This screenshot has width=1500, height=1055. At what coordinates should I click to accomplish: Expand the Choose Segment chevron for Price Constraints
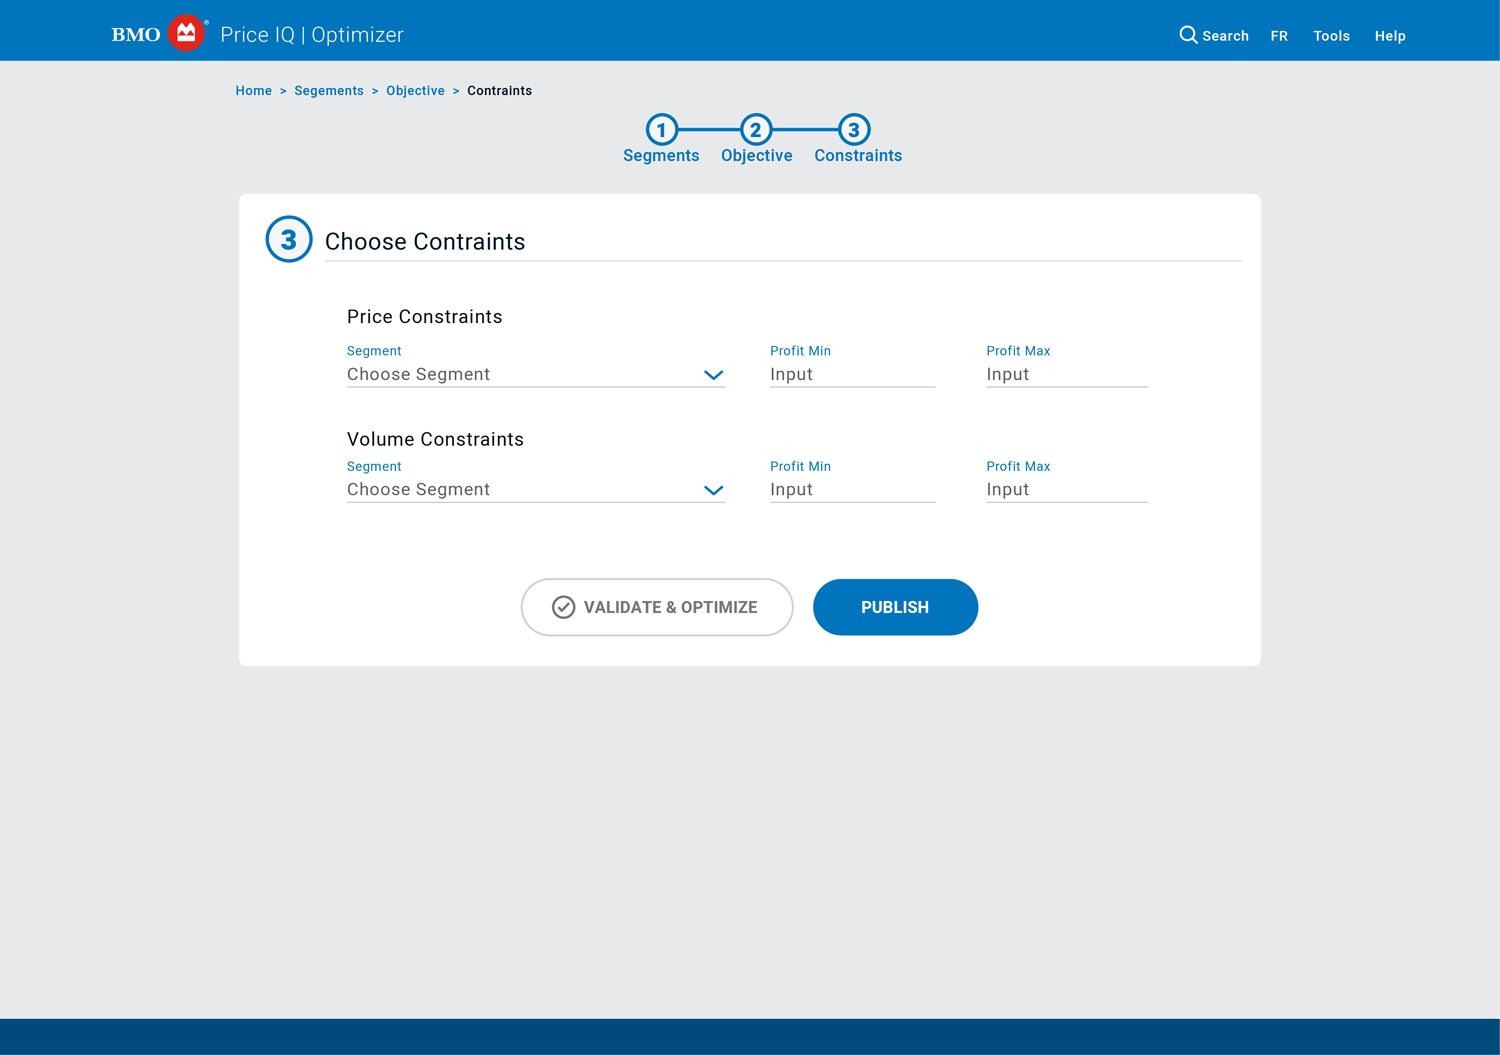pos(713,375)
